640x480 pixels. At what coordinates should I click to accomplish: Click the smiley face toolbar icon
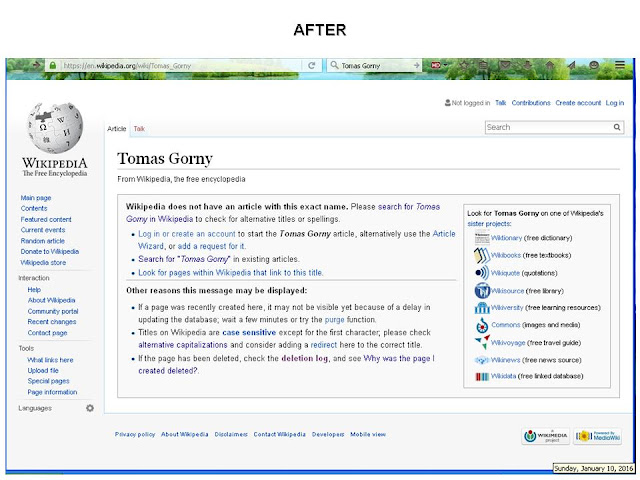pos(594,65)
